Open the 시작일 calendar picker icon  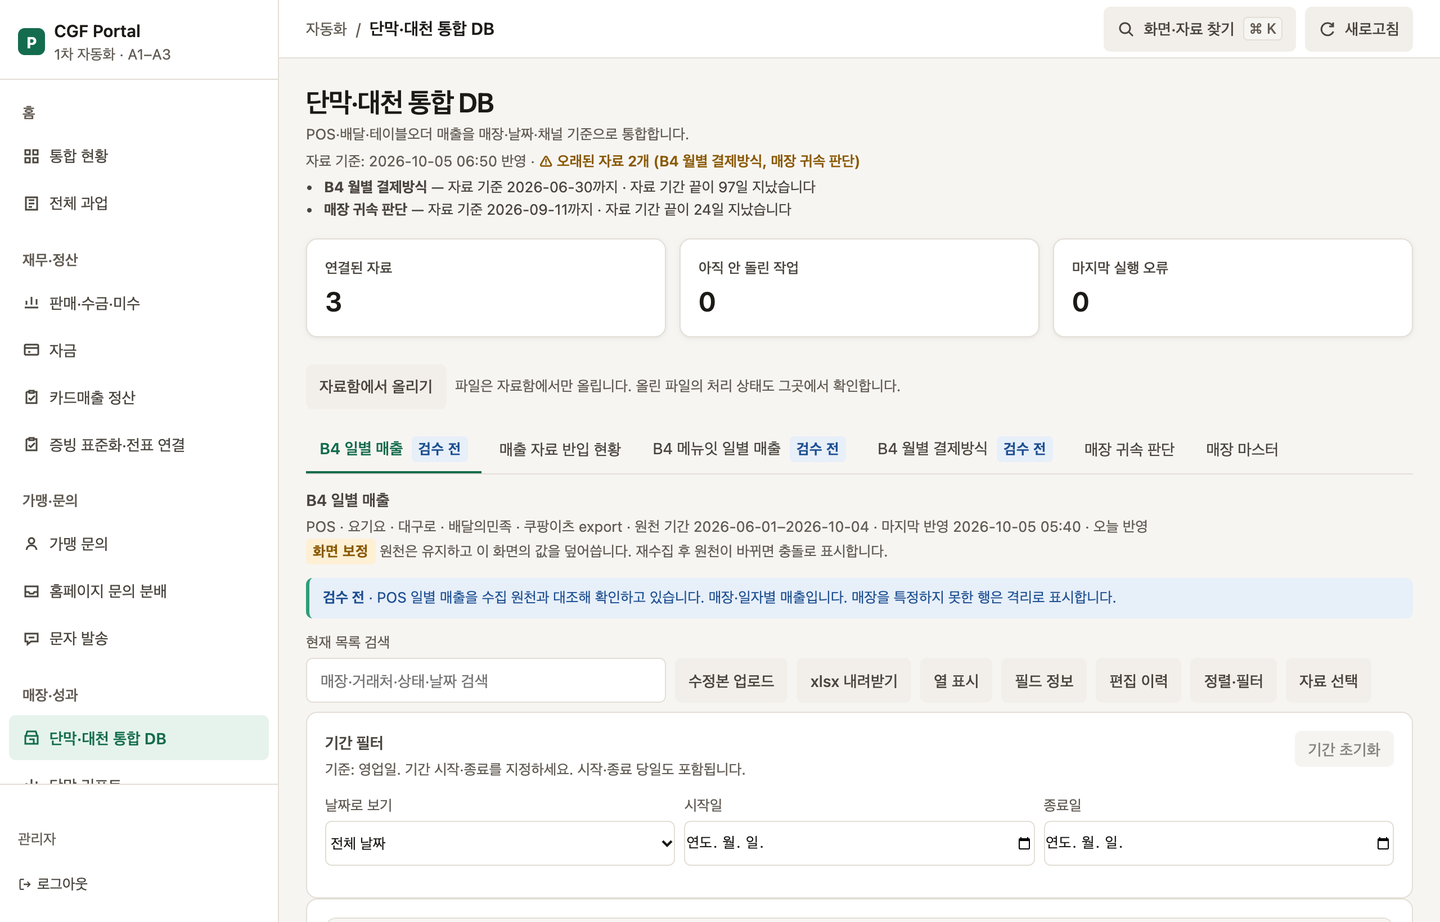pos(1024,844)
